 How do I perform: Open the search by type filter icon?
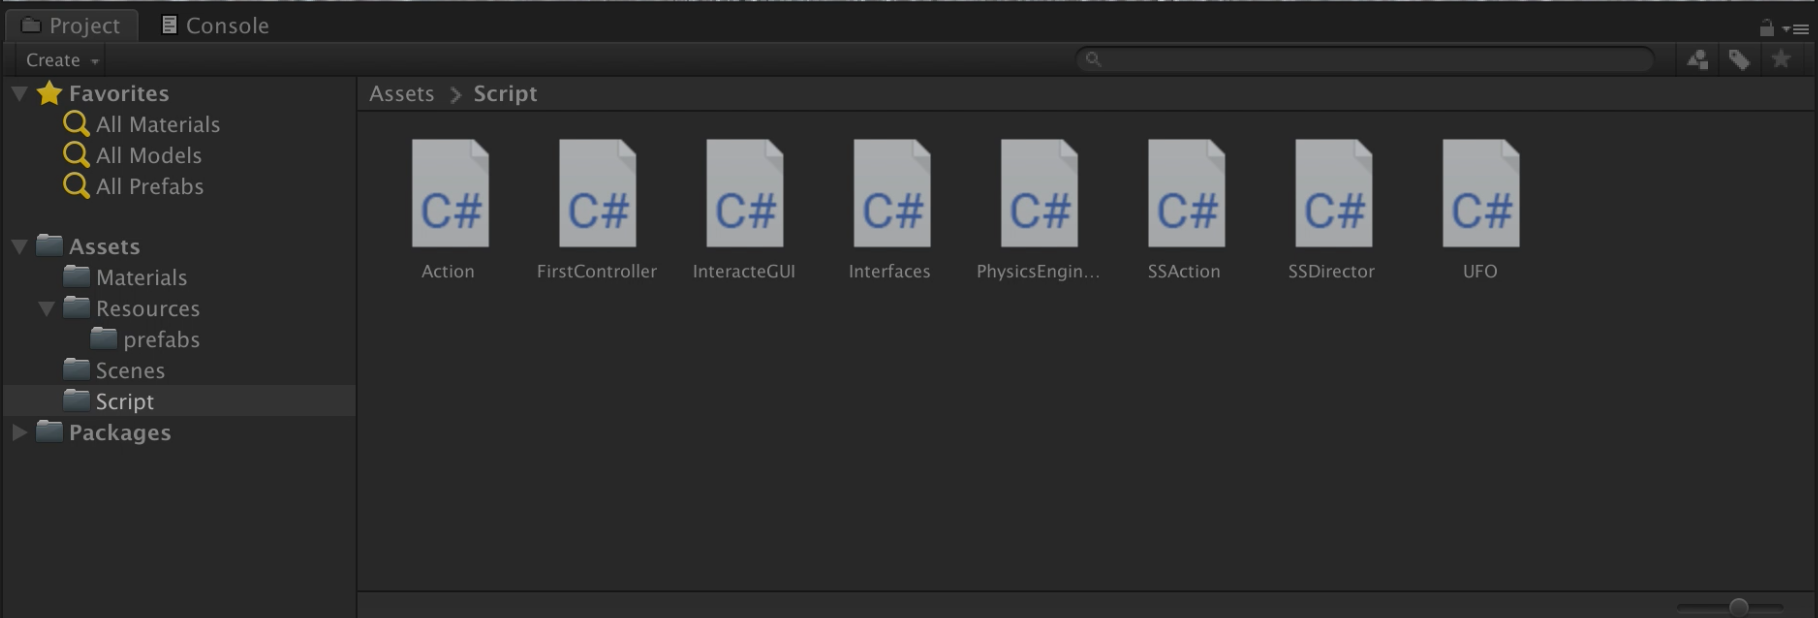pyautogui.click(x=1697, y=60)
